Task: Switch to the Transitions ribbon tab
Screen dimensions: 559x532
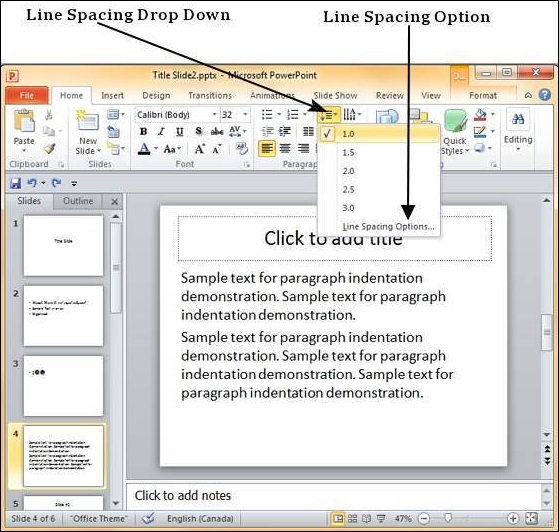Action: click(x=210, y=96)
